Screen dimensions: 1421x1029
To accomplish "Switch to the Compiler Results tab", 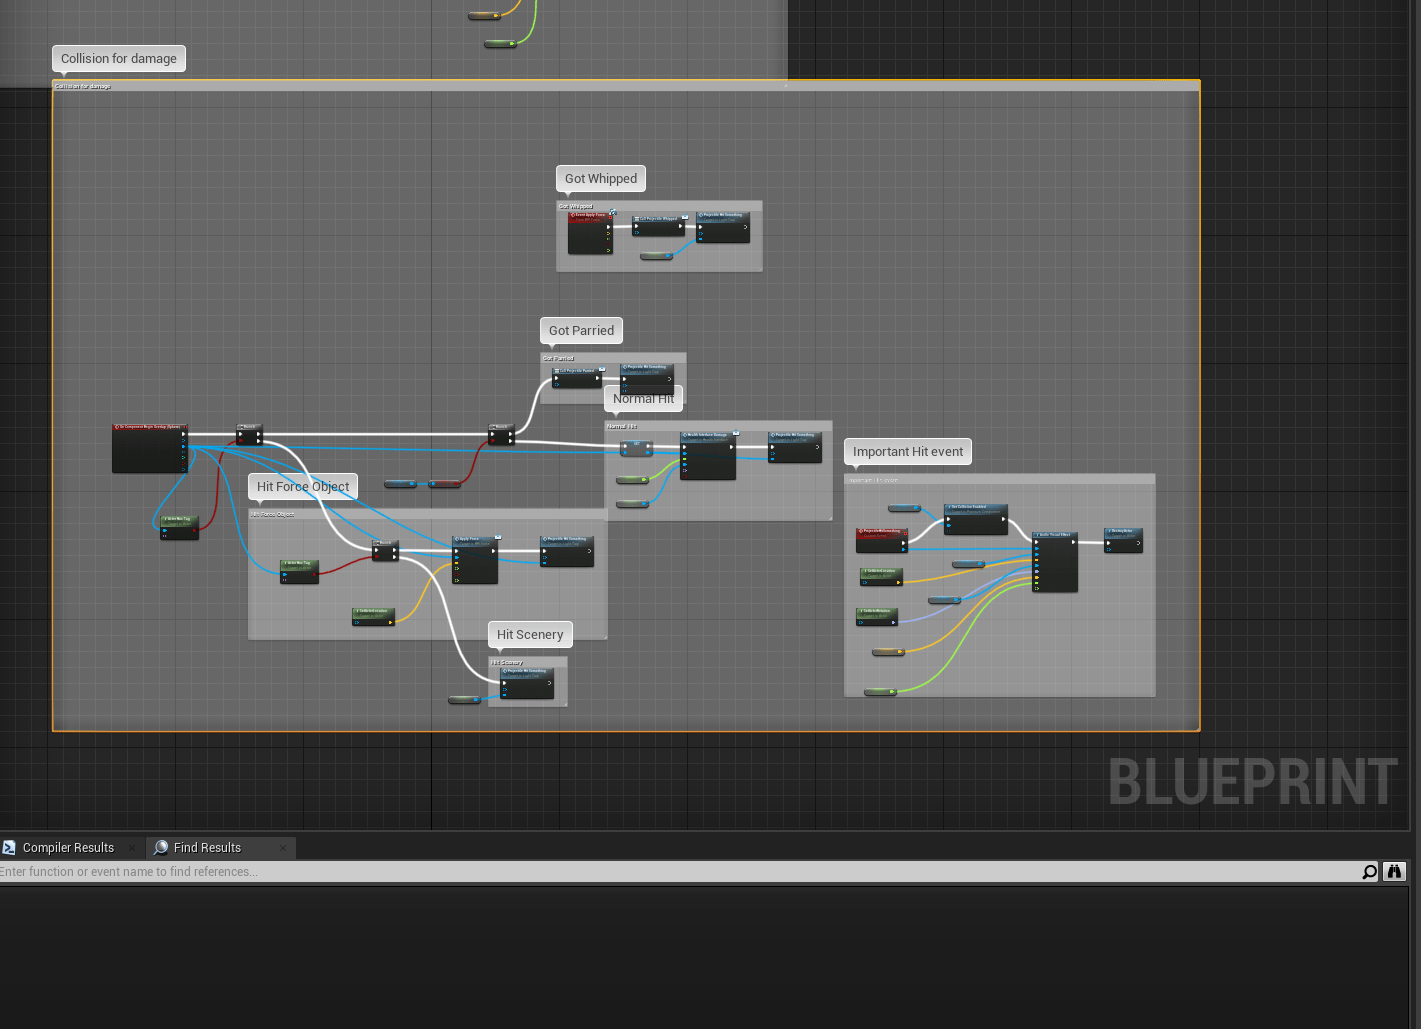I will [x=68, y=848].
